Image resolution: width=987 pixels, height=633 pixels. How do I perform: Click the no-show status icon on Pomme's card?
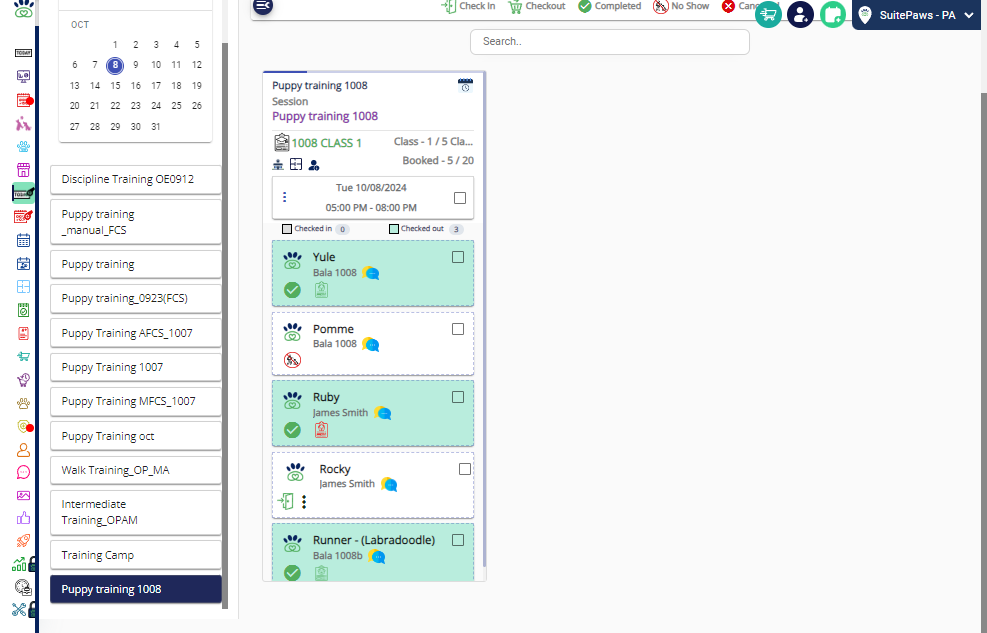pyautogui.click(x=292, y=360)
